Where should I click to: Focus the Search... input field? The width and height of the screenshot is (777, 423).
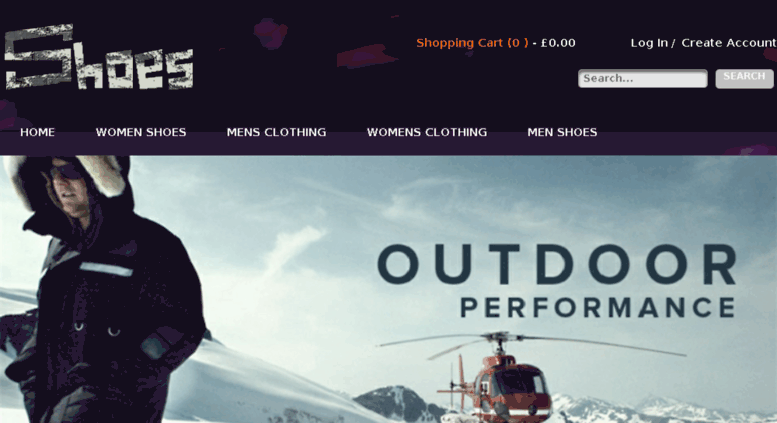coord(643,78)
